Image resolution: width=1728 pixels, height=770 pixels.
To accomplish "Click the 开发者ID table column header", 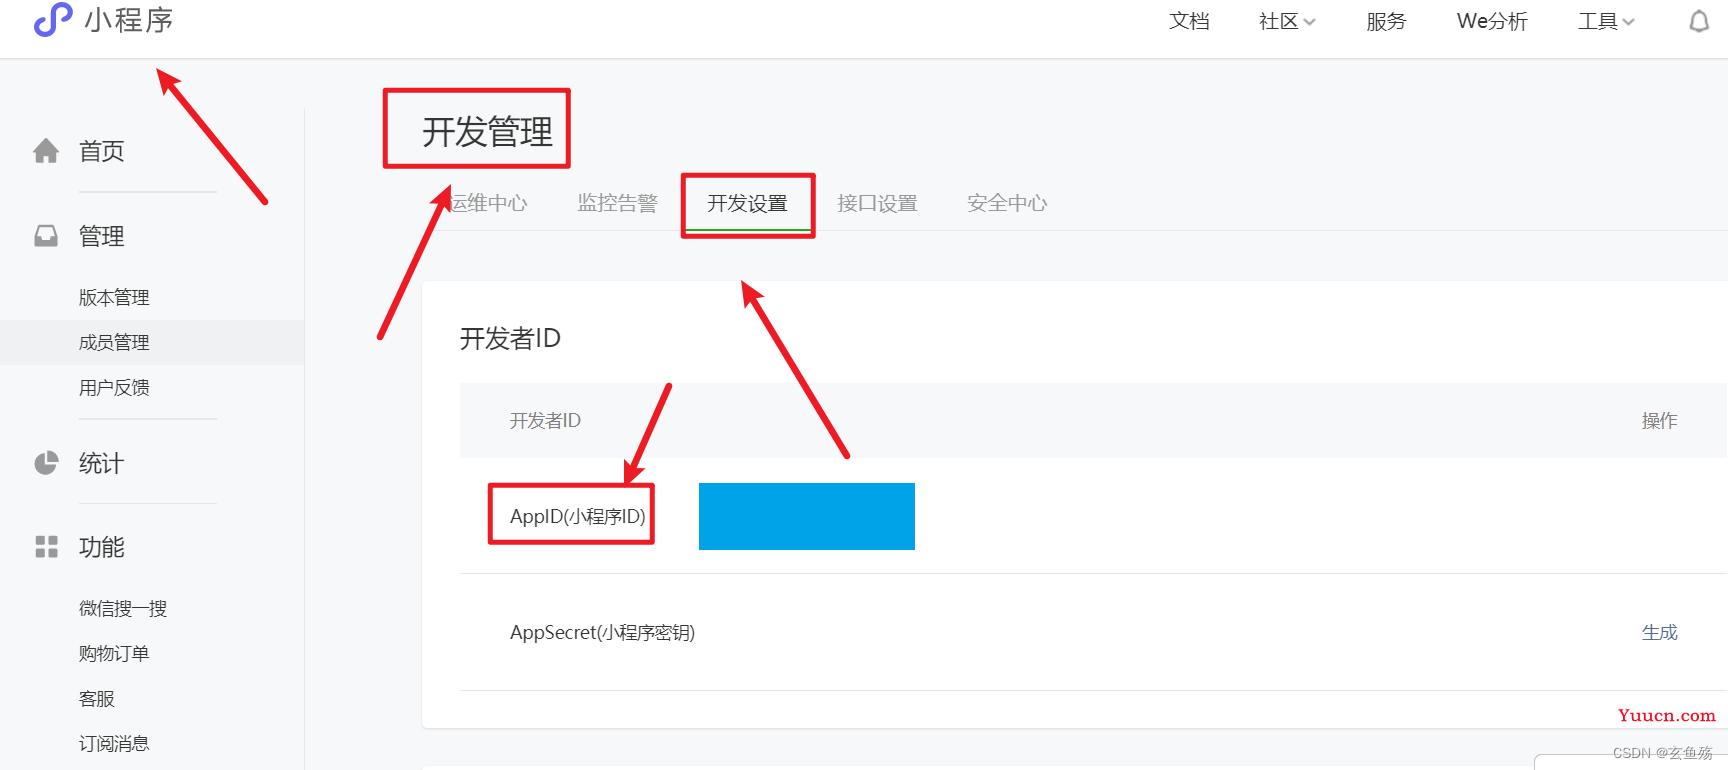I will point(545,420).
